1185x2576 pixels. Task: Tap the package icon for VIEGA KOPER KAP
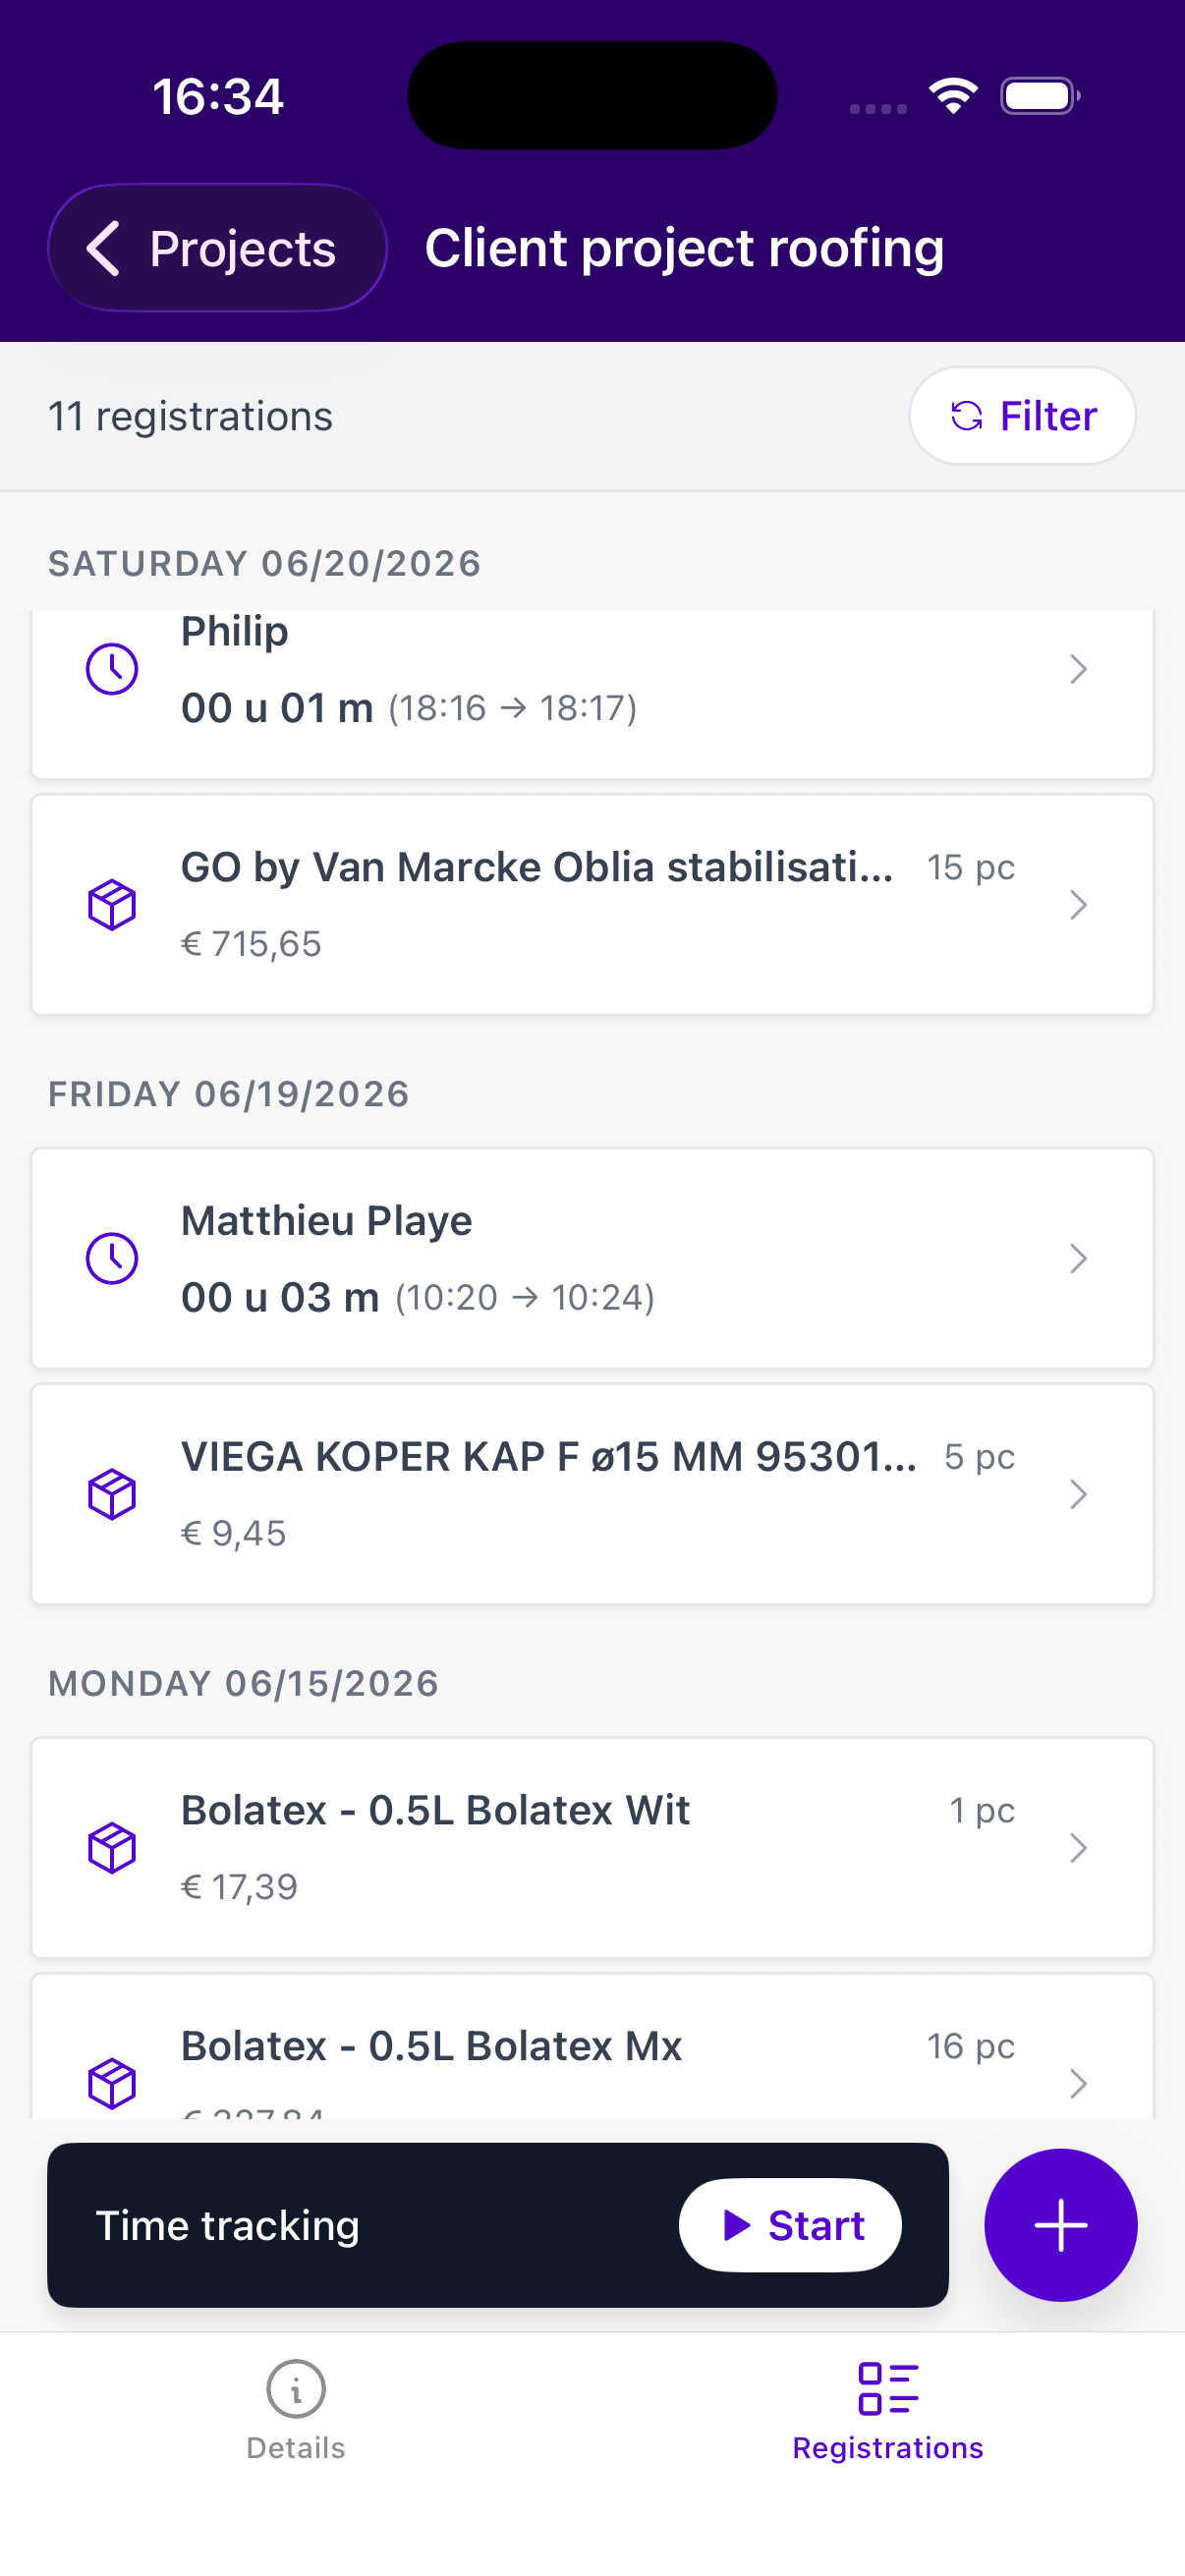(x=112, y=1494)
